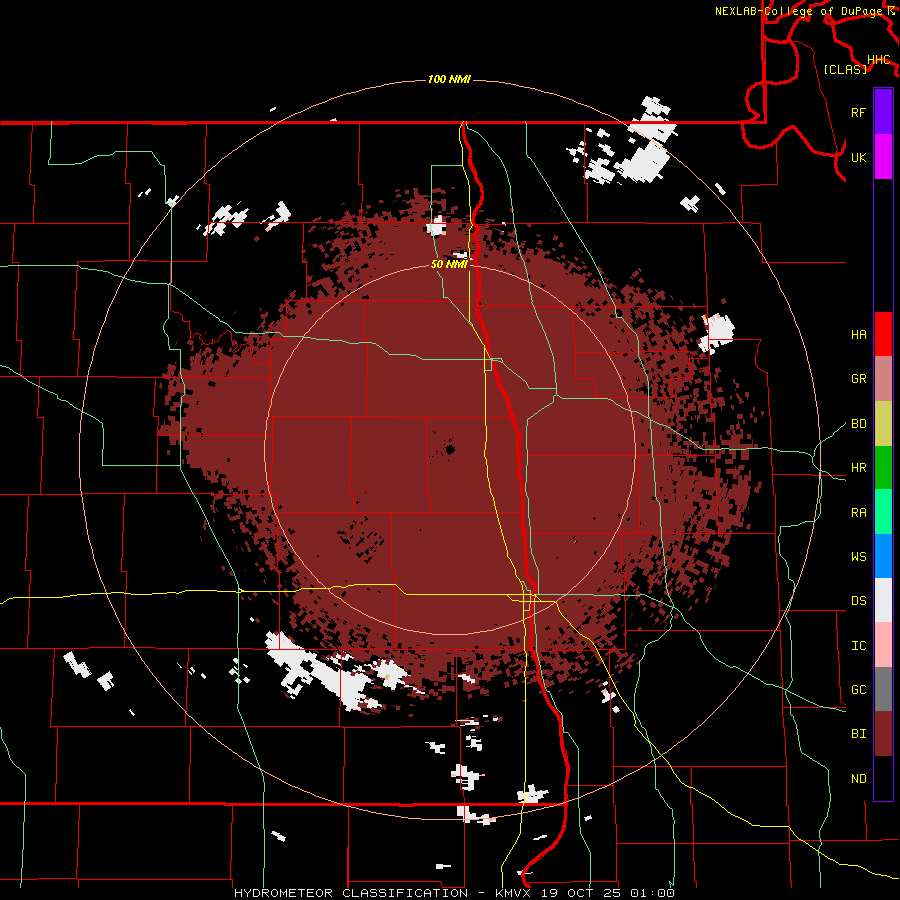Click the HA legend label text
This screenshot has width=900, height=900.
coord(858,335)
